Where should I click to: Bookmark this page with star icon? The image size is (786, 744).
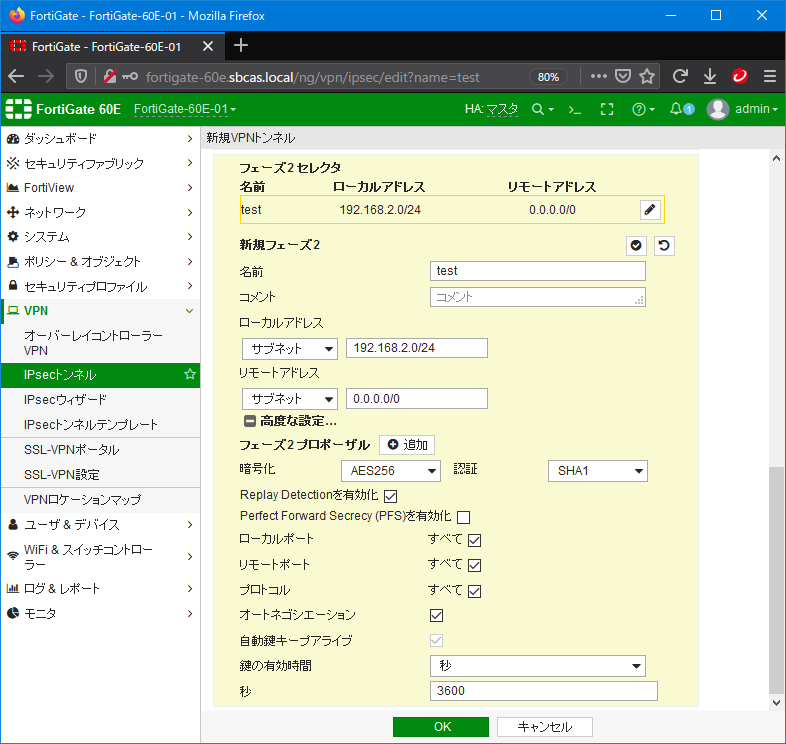647,76
